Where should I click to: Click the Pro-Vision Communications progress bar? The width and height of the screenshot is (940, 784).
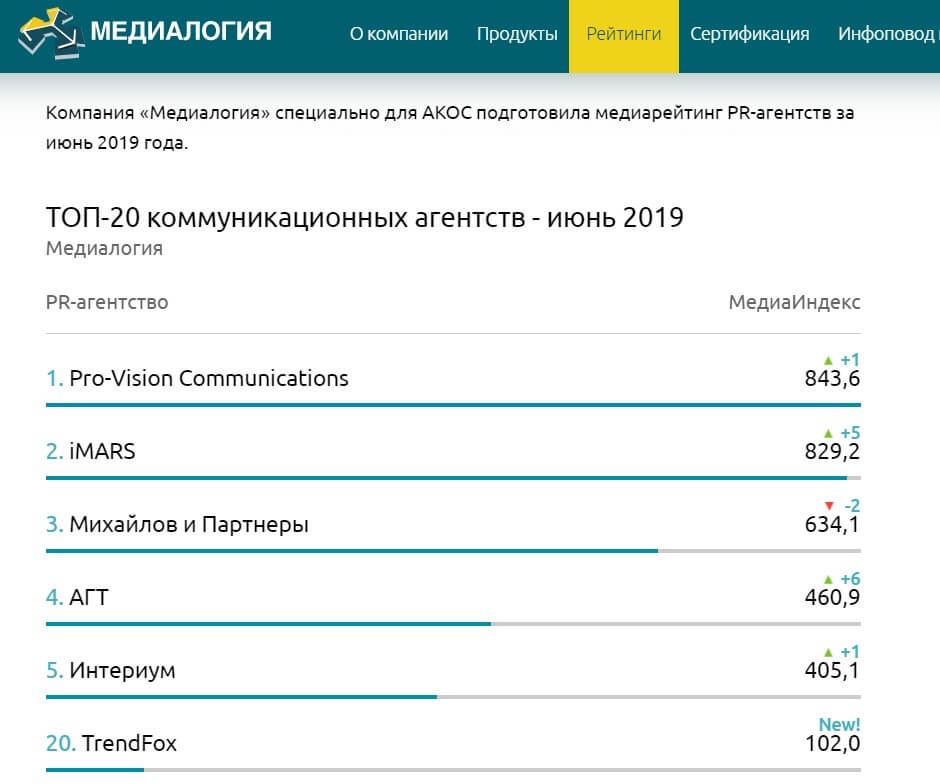tap(453, 405)
